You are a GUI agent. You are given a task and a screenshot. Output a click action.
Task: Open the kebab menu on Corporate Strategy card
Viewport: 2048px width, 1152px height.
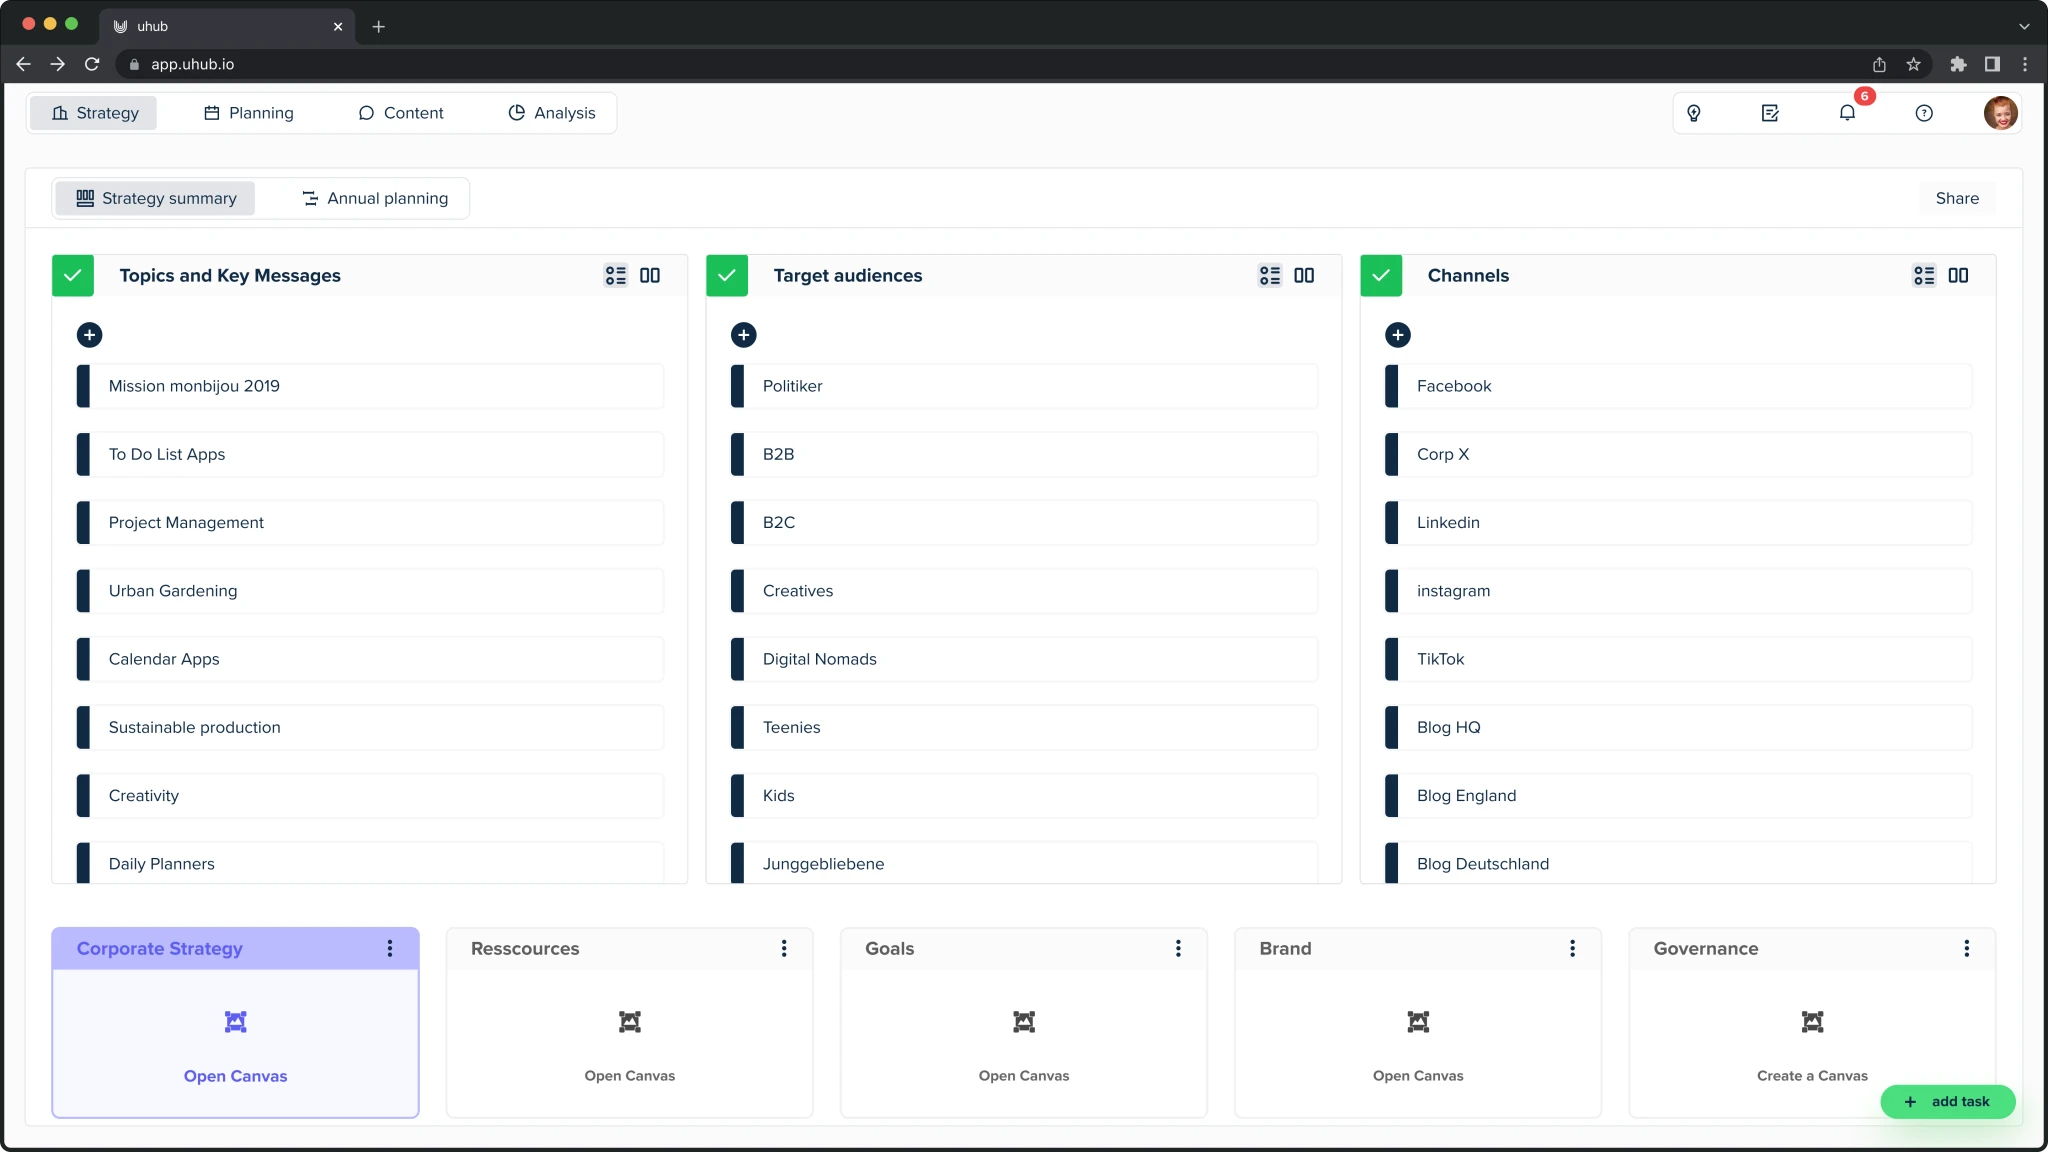pos(391,948)
